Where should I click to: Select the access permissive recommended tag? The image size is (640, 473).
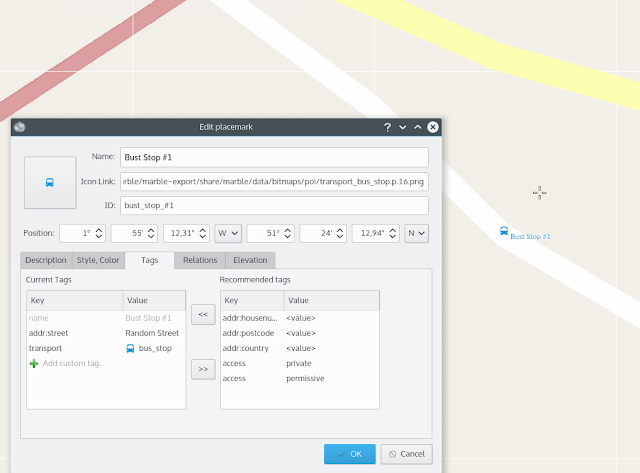(x=300, y=378)
